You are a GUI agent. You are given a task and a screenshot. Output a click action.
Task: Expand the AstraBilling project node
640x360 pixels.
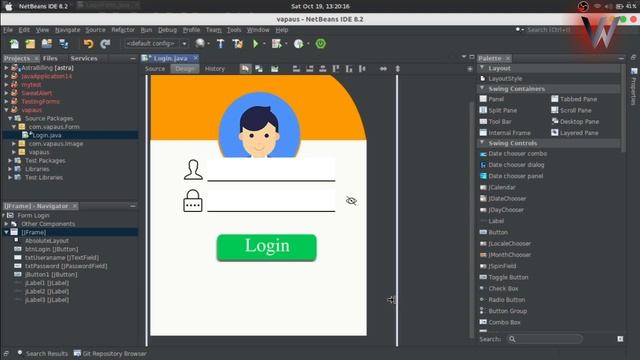coord(6,68)
